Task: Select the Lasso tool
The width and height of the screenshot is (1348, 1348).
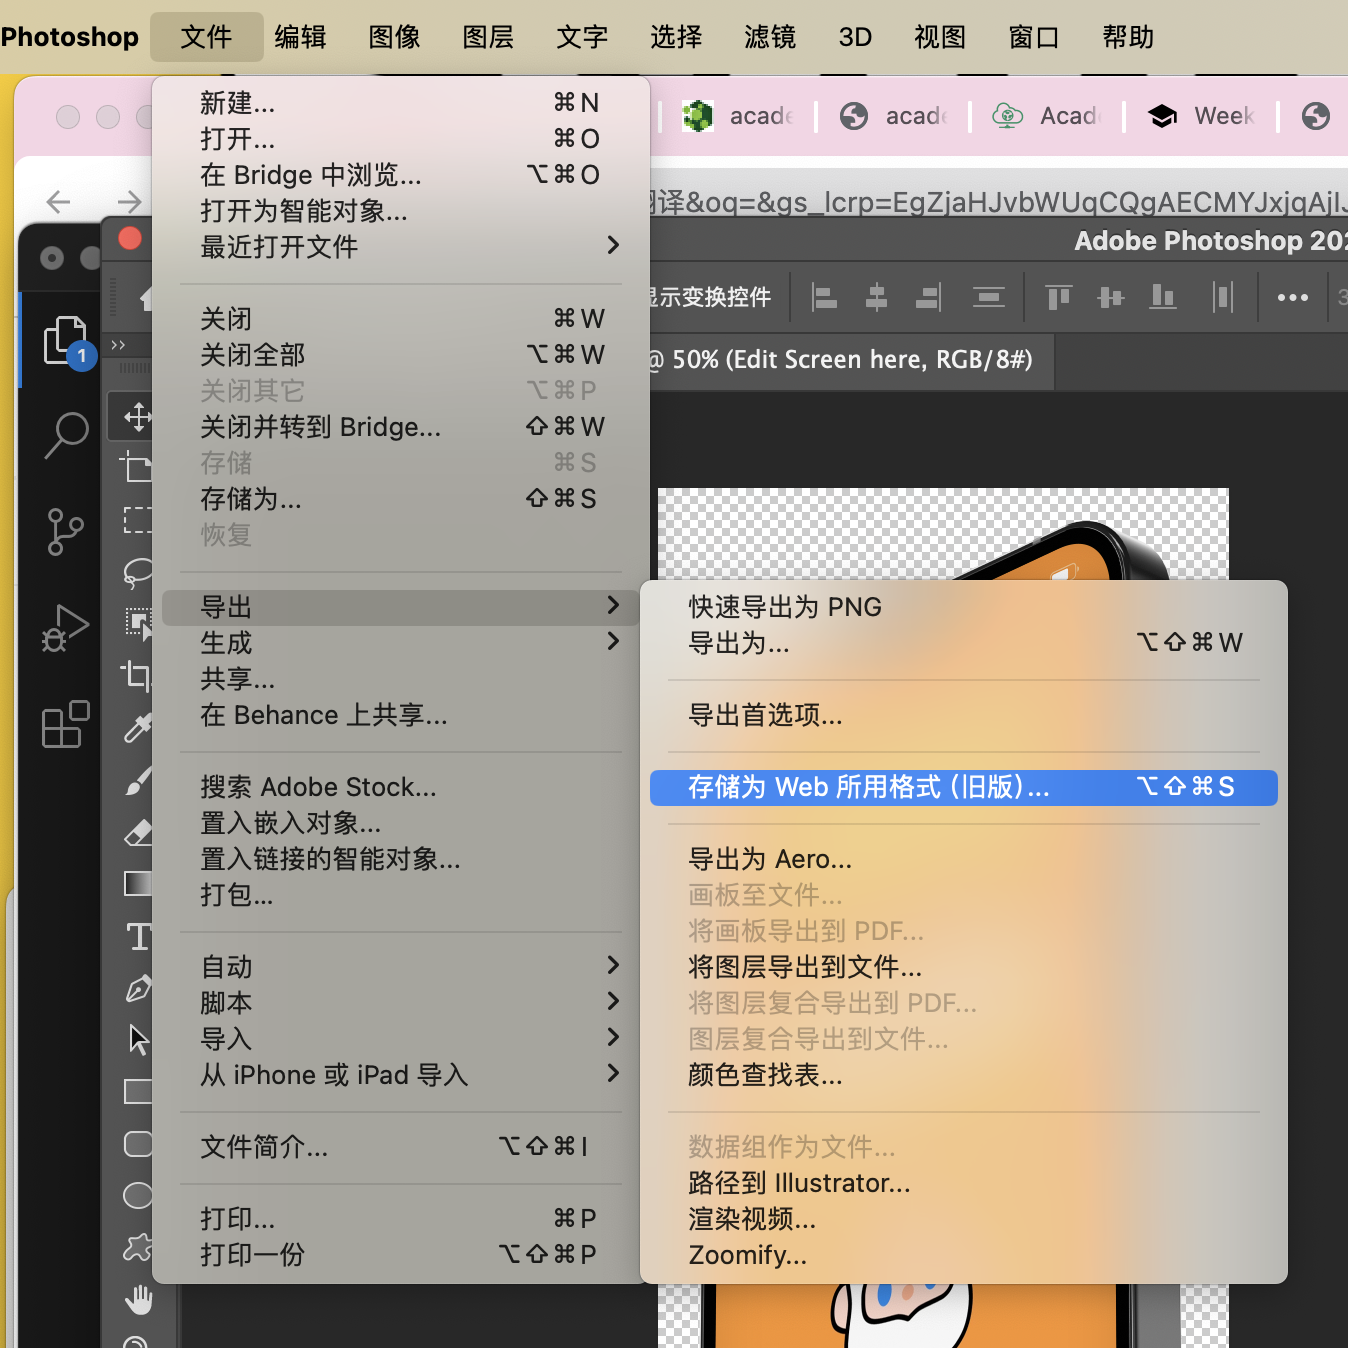Action: (x=137, y=571)
